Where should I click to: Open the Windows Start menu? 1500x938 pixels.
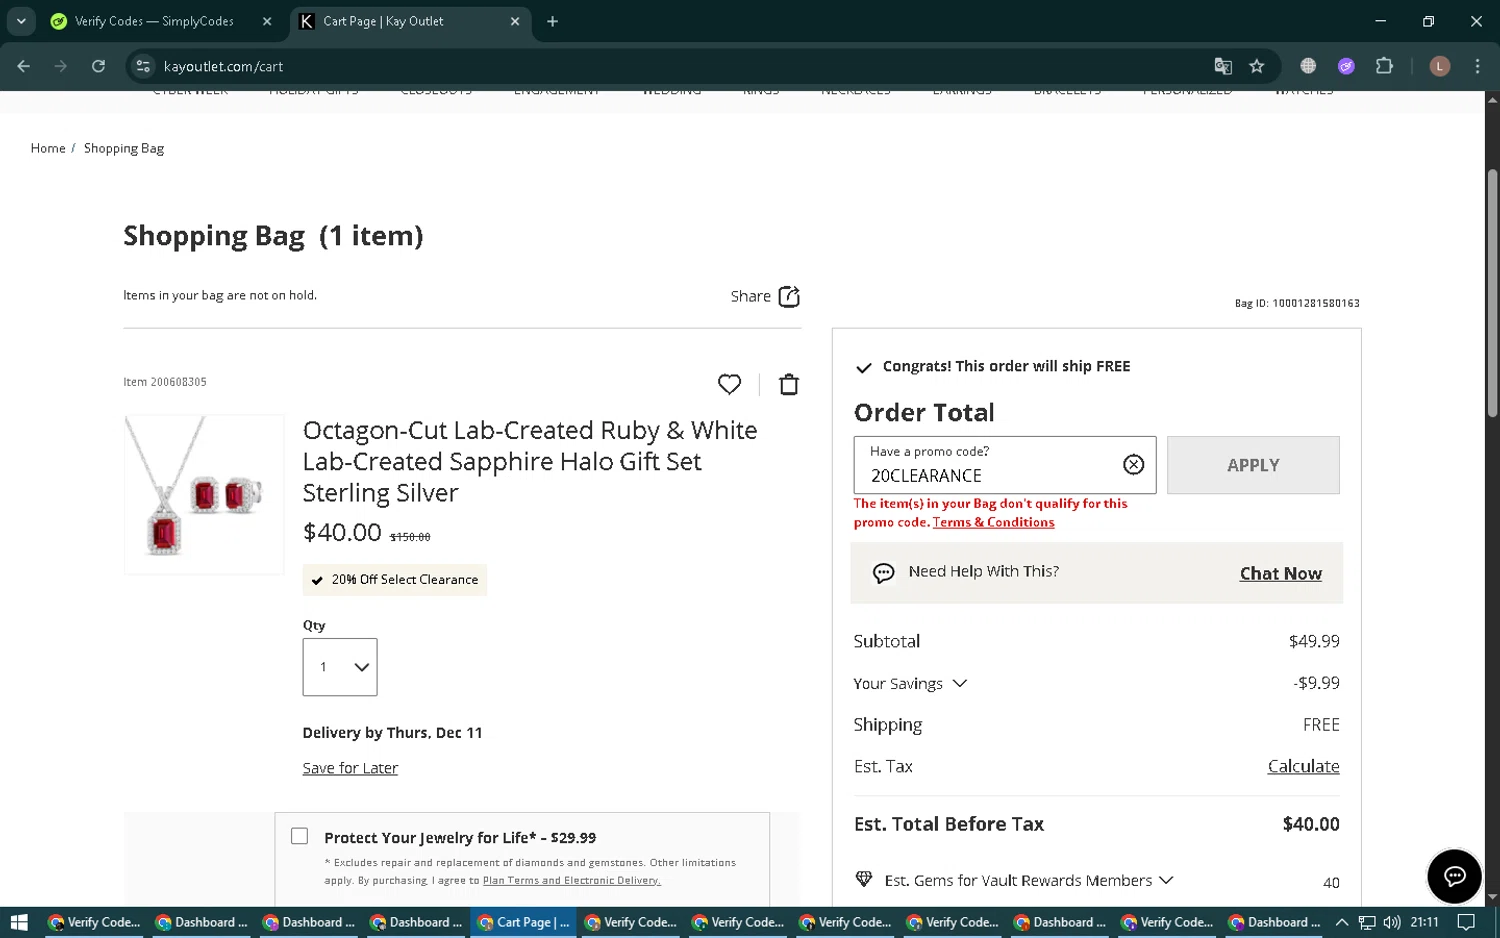coord(18,922)
